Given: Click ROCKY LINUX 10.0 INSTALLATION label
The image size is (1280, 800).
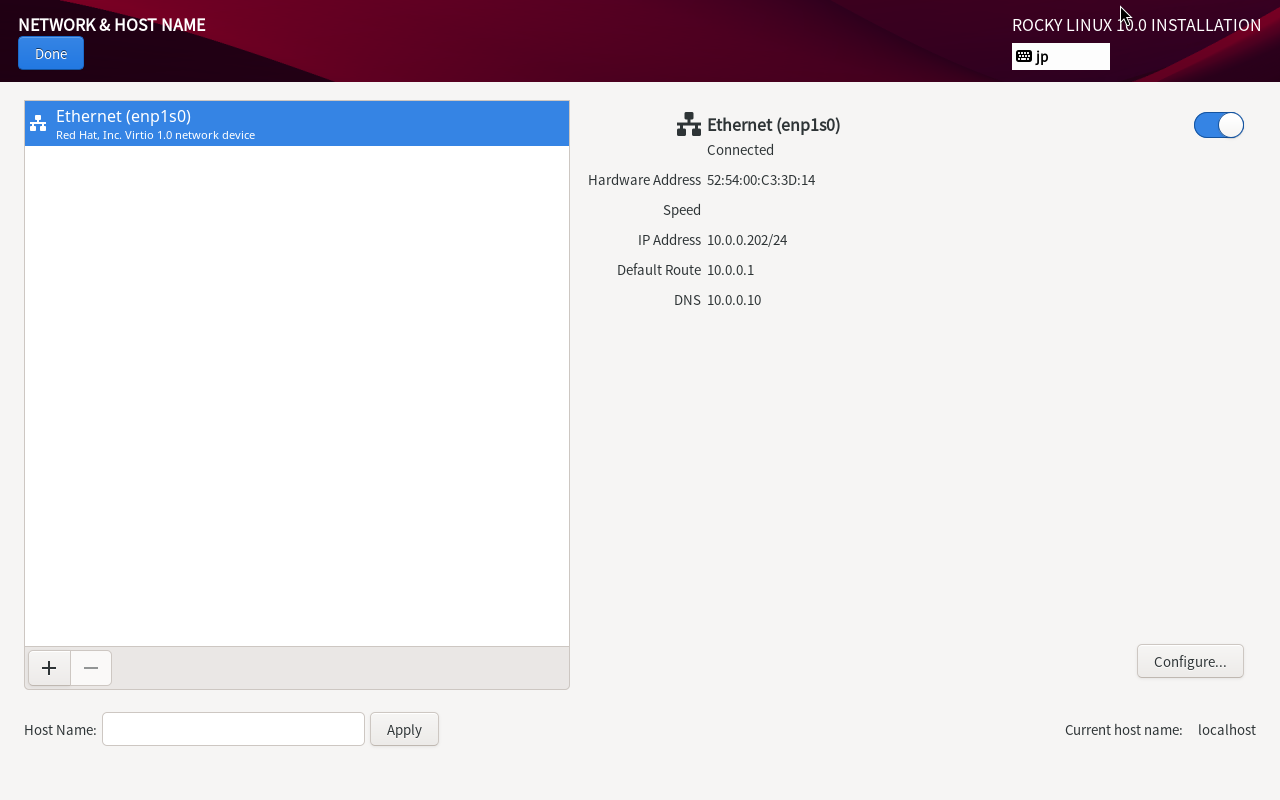Looking at the screenshot, I should [x=1137, y=25].
